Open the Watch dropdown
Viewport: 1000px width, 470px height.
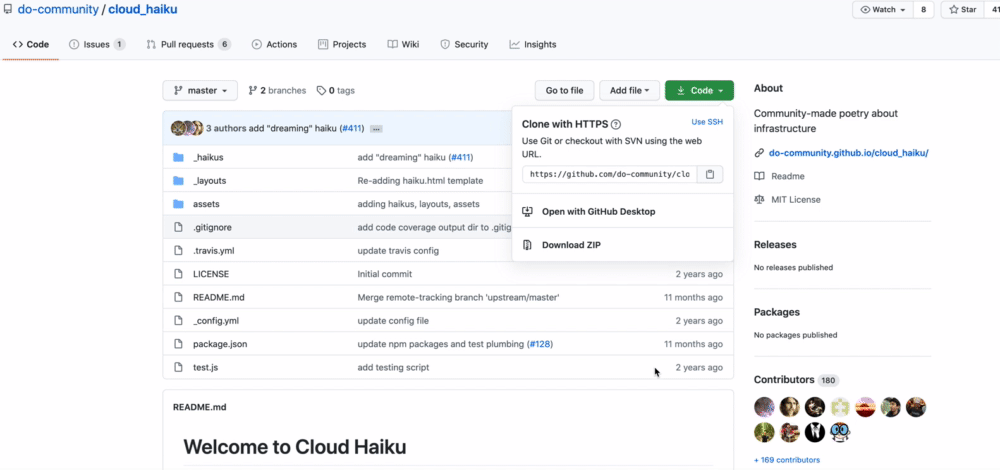(x=883, y=10)
